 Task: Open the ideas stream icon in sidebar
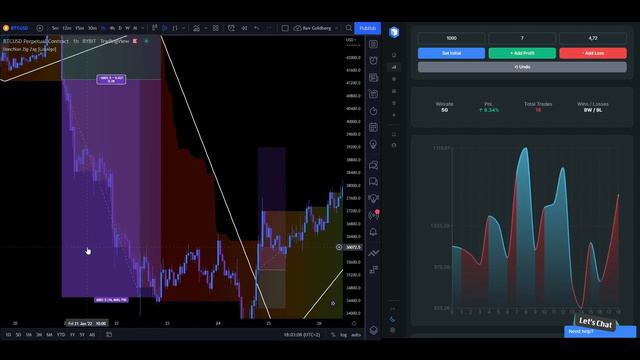[x=373, y=198]
